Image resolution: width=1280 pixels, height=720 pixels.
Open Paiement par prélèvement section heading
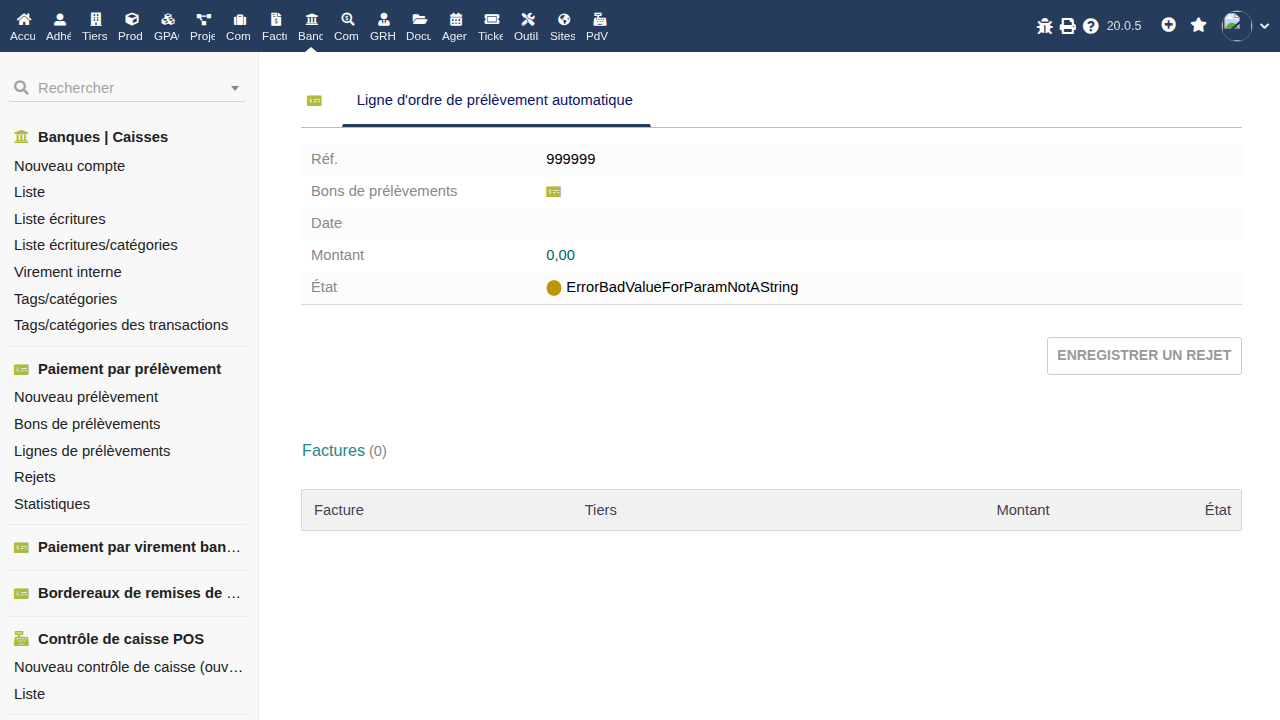130,369
